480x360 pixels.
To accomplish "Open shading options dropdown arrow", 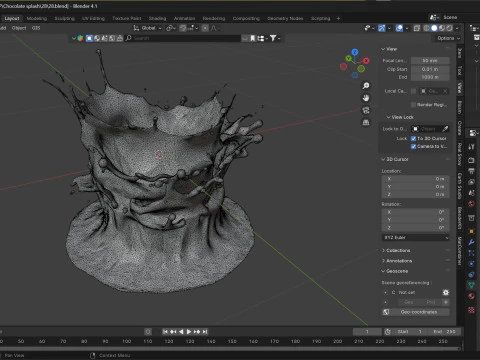I will pos(457,28).
